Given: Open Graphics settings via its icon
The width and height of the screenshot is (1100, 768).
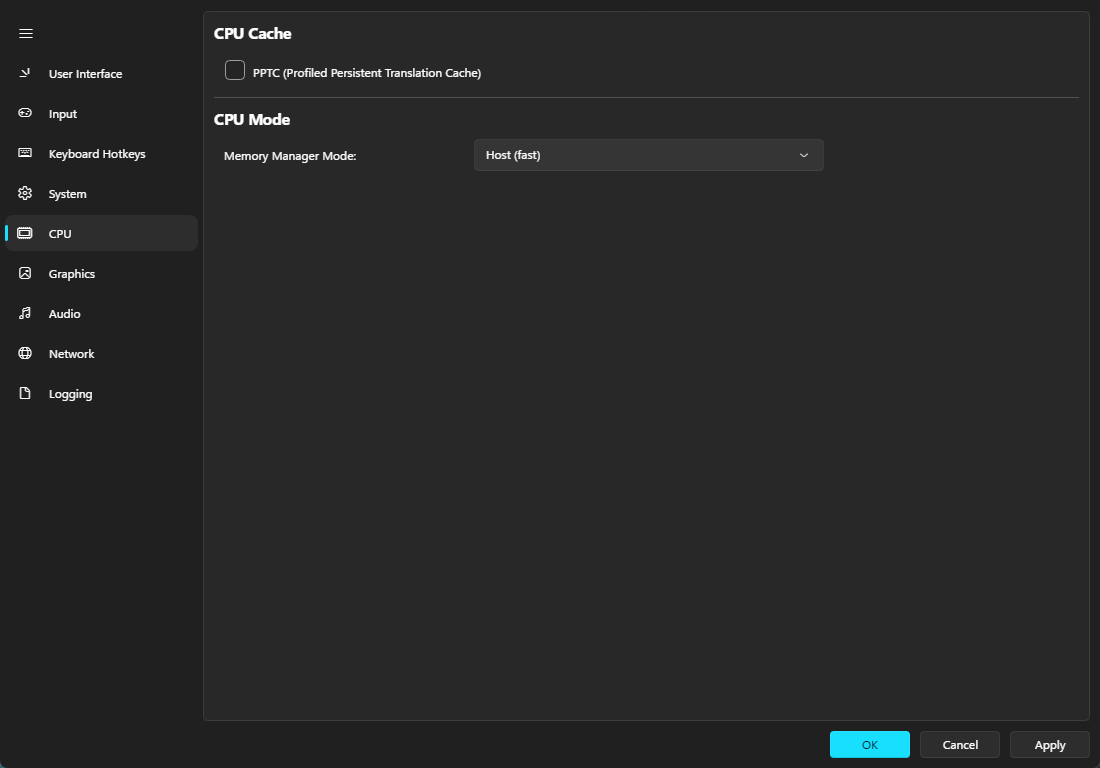Looking at the screenshot, I should (25, 273).
